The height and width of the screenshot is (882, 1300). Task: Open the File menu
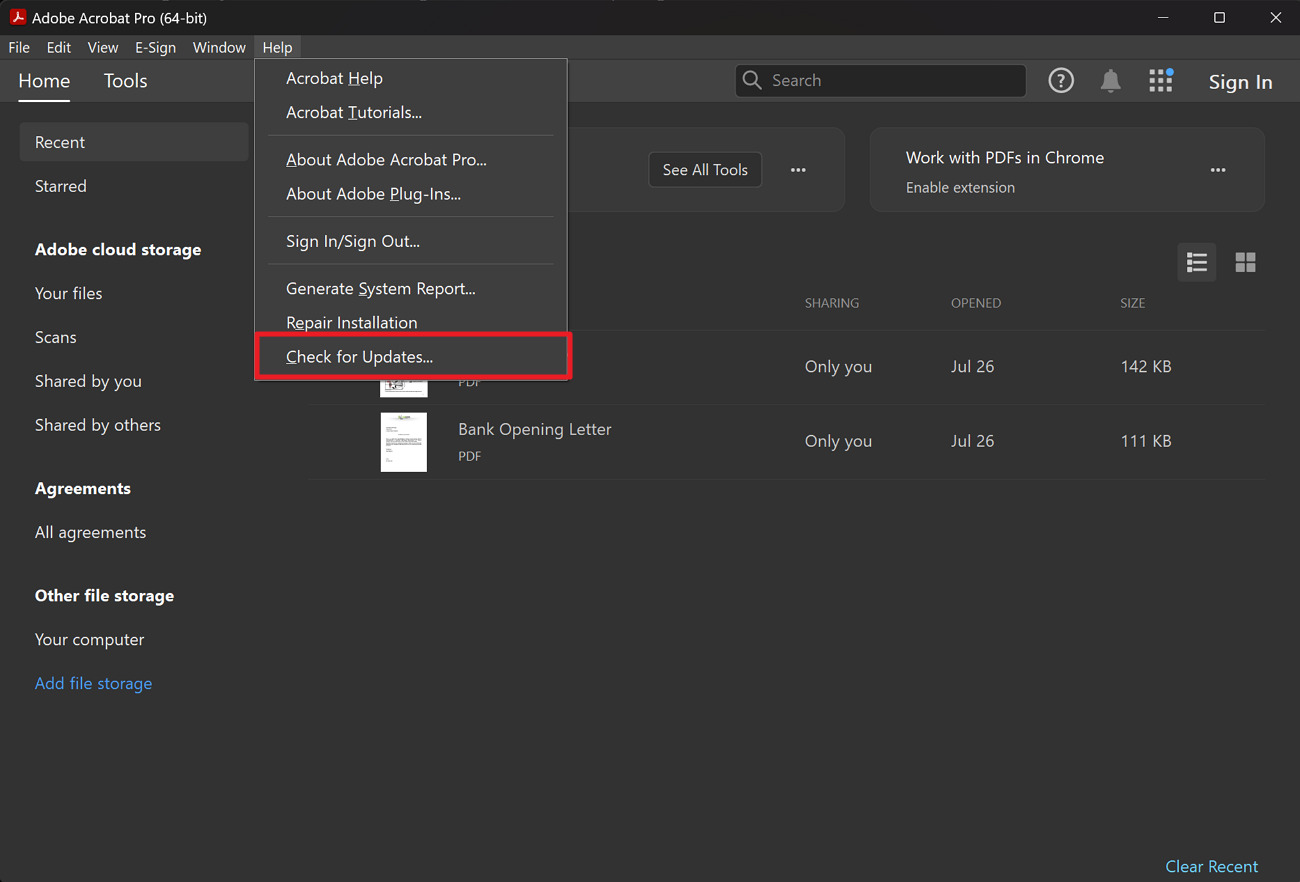click(19, 47)
